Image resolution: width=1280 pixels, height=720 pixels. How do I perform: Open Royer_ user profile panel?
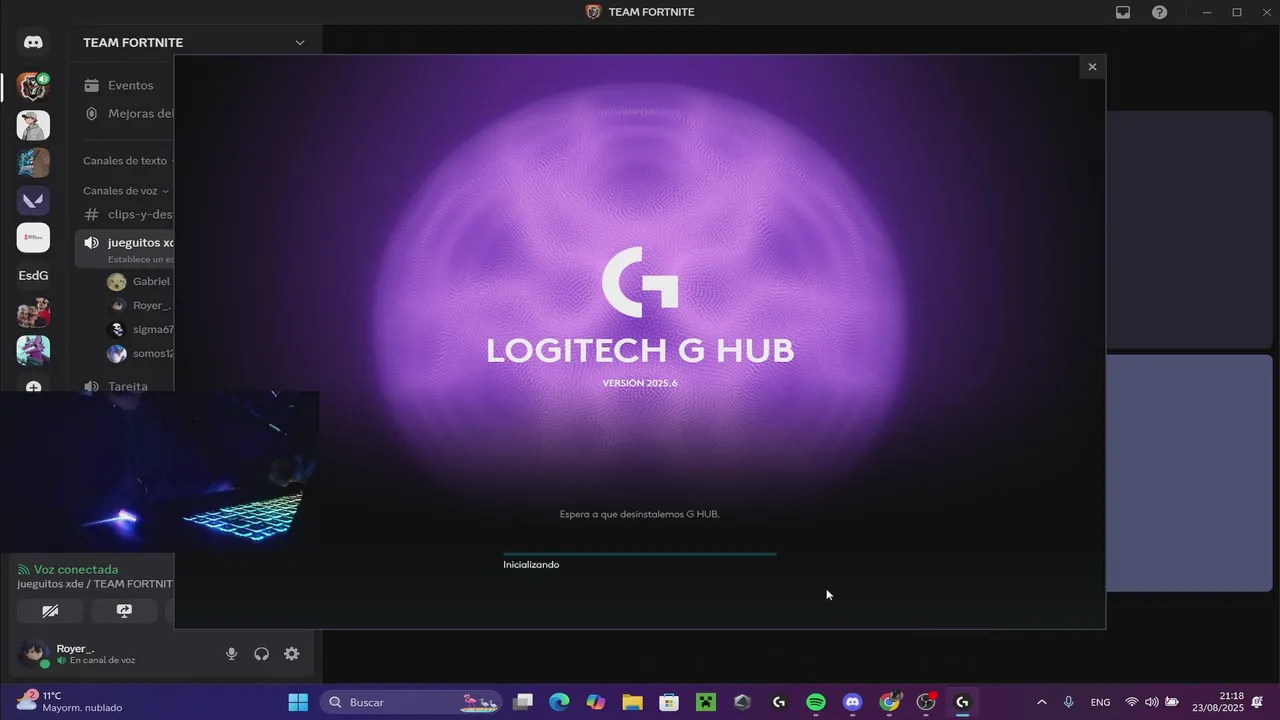76,654
